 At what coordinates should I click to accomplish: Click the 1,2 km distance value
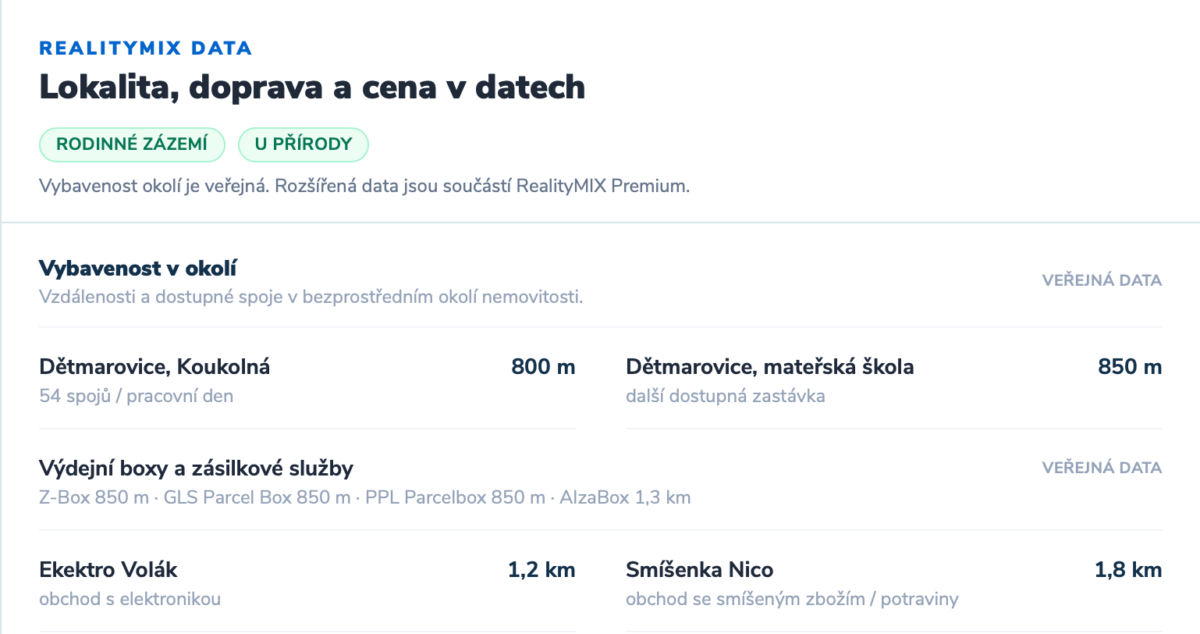542,570
